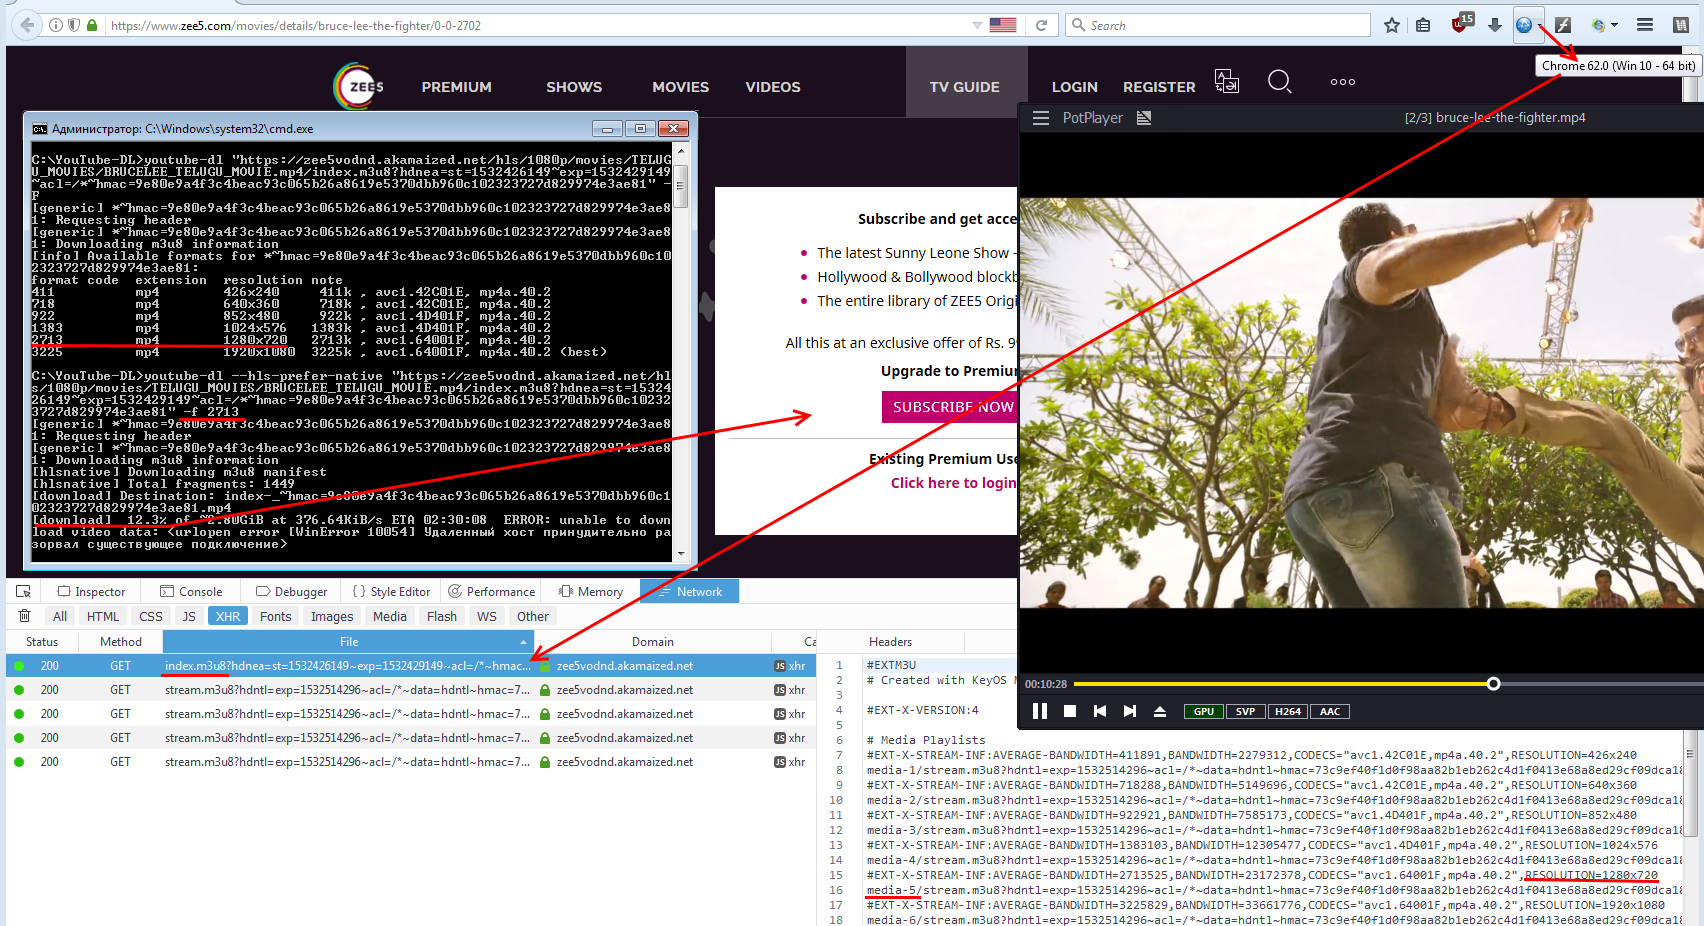Viewport: 1704px width, 926px height.
Task: Toggle the CSS network filter
Action: (x=151, y=617)
